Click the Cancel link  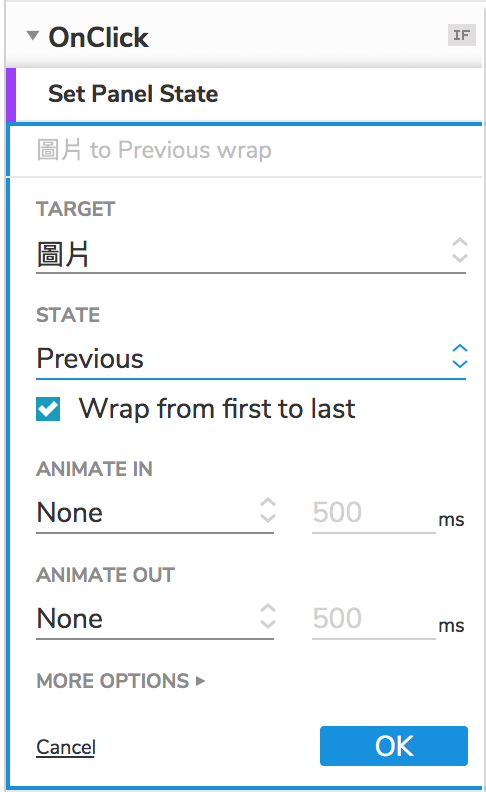(66, 747)
